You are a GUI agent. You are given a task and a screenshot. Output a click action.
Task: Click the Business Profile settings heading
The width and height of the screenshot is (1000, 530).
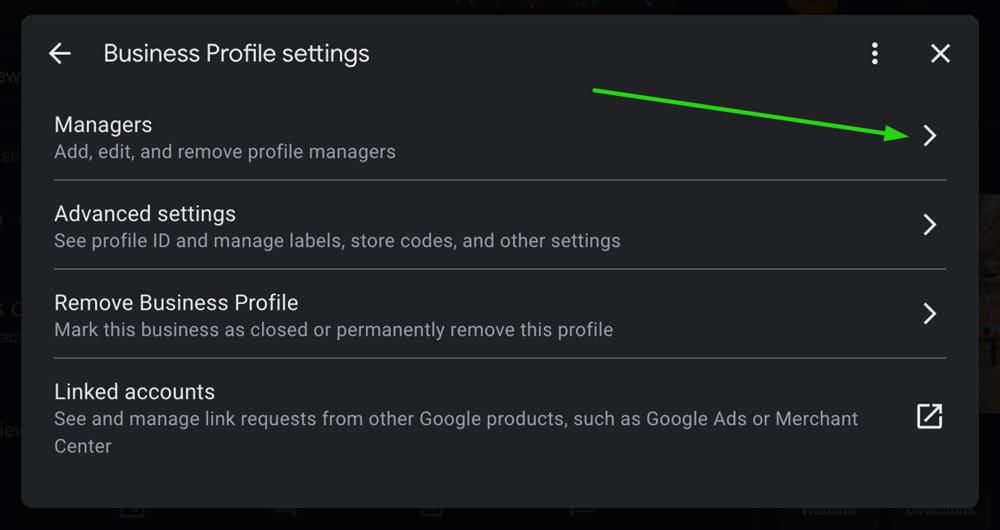click(236, 54)
